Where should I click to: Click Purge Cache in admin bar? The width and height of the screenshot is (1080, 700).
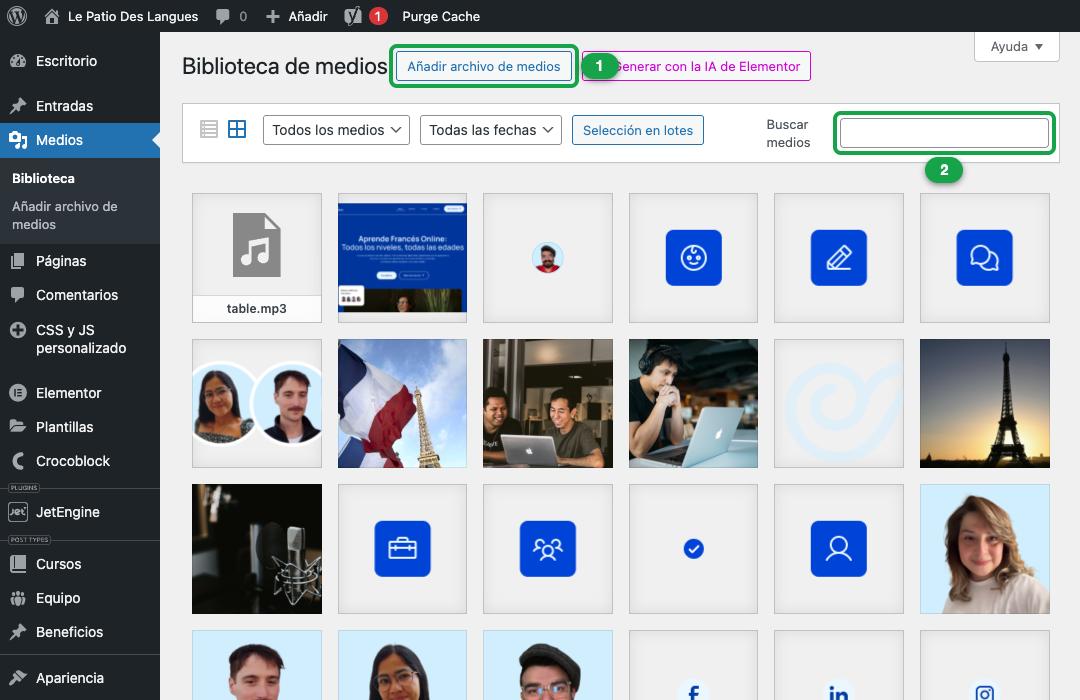[441, 17]
